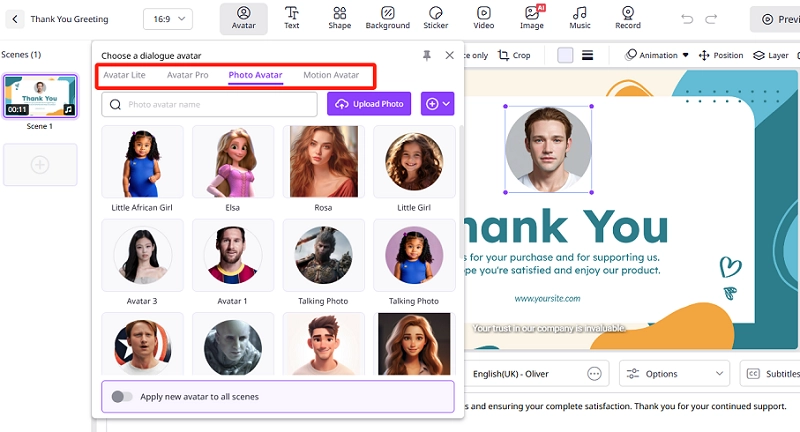The height and width of the screenshot is (432, 800).
Task: Switch to the Motion Avatar tab
Action: click(331, 75)
